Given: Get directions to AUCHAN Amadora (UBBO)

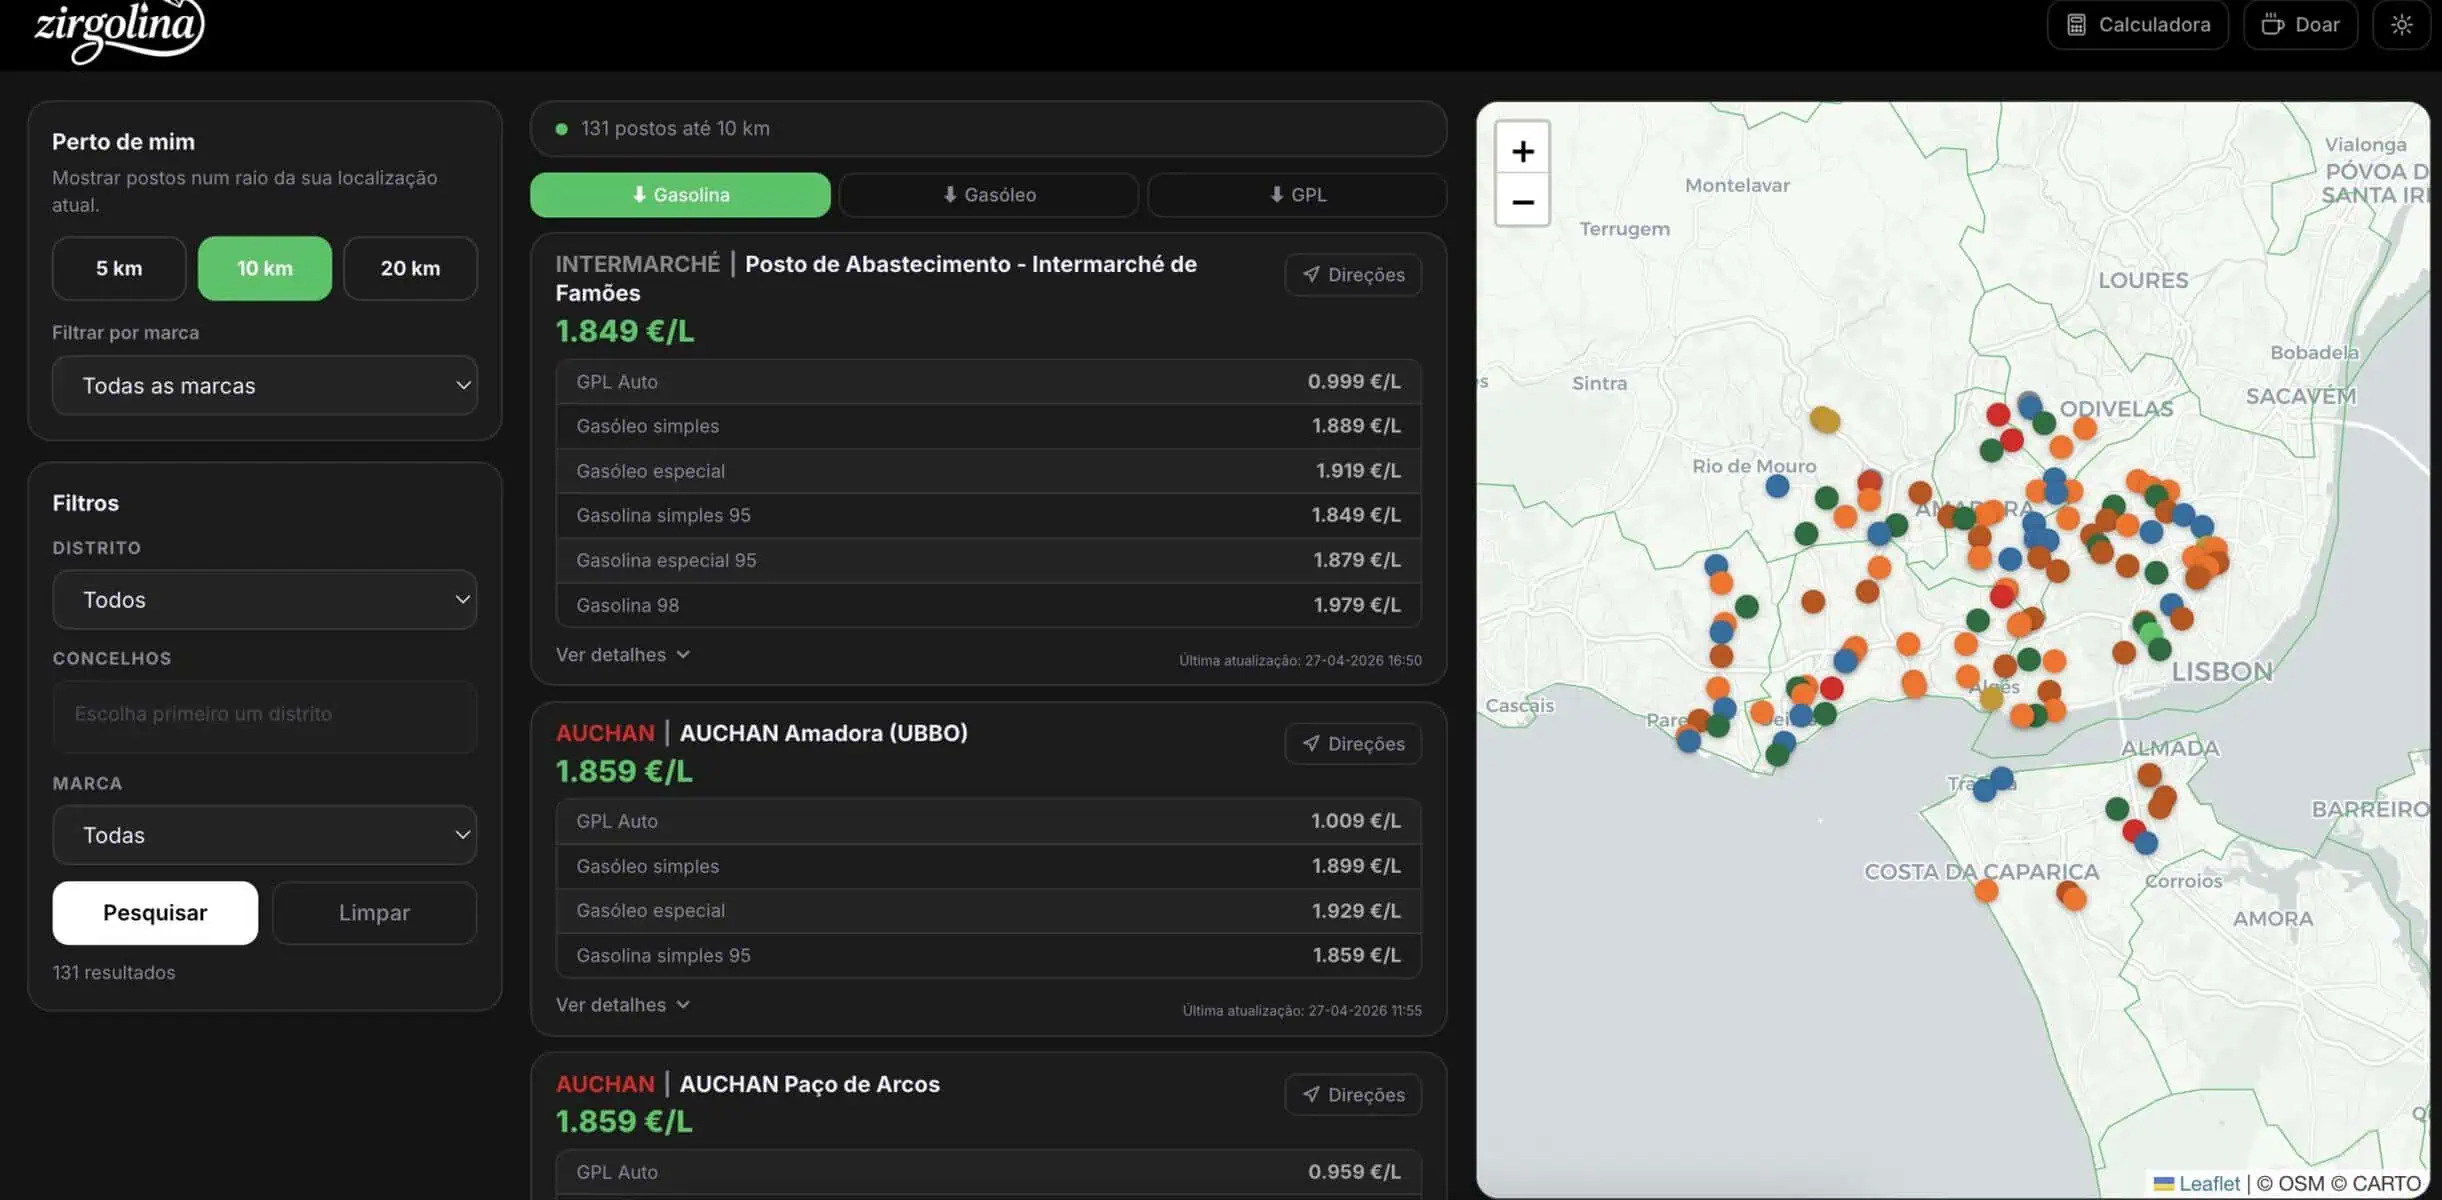Looking at the screenshot, I should [1353, 744].
